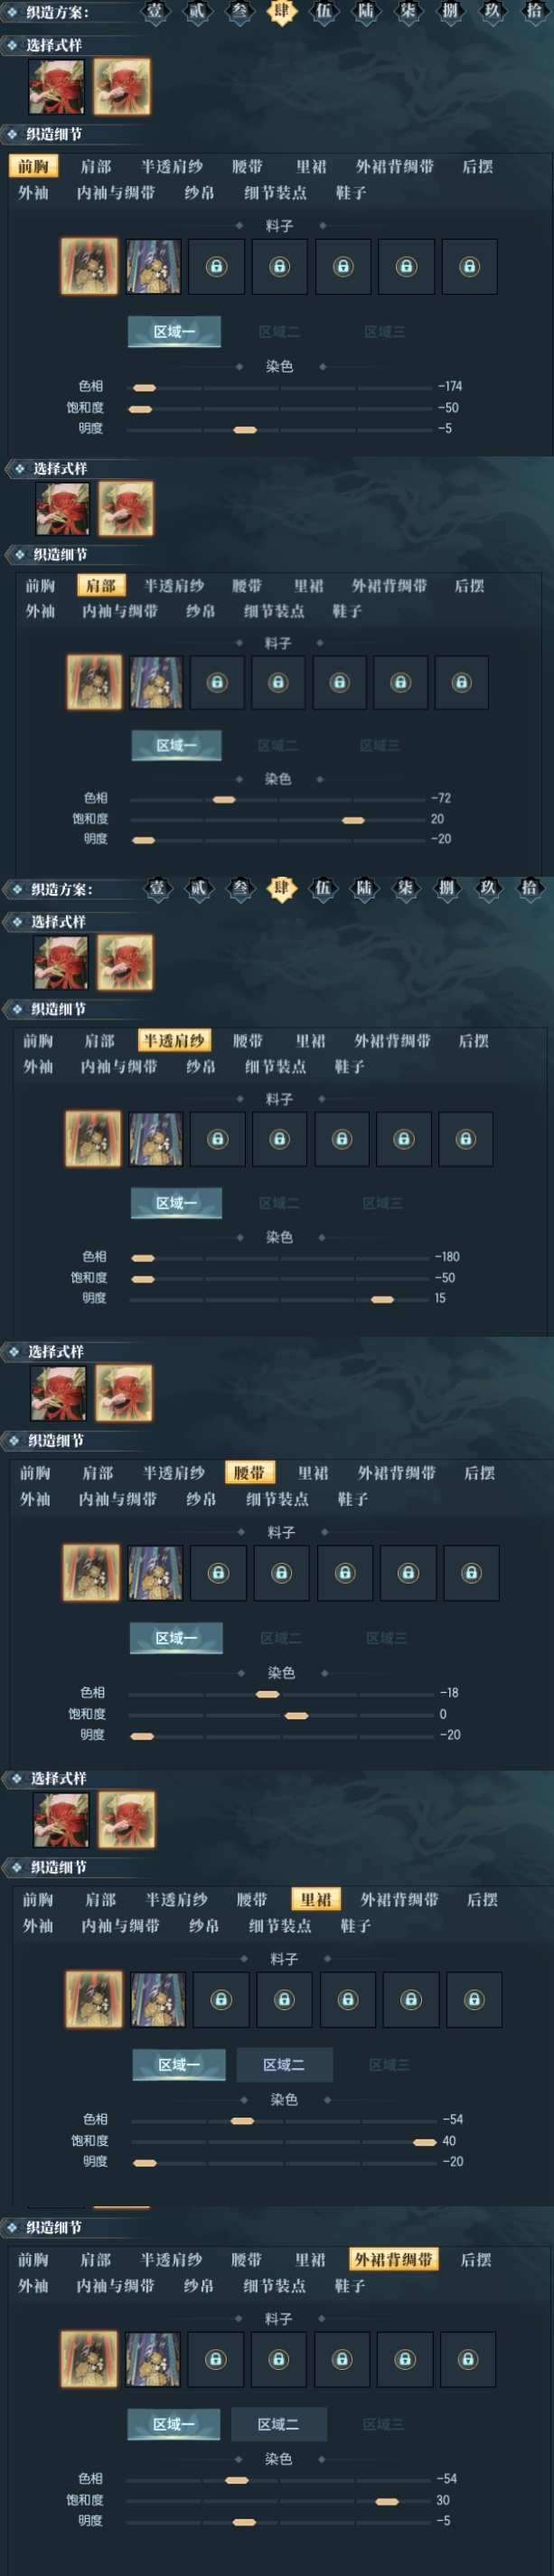Choose scheme 叁 in the second 织造方案 row
Screen dimensions: 554x2576
coord(240,887)
